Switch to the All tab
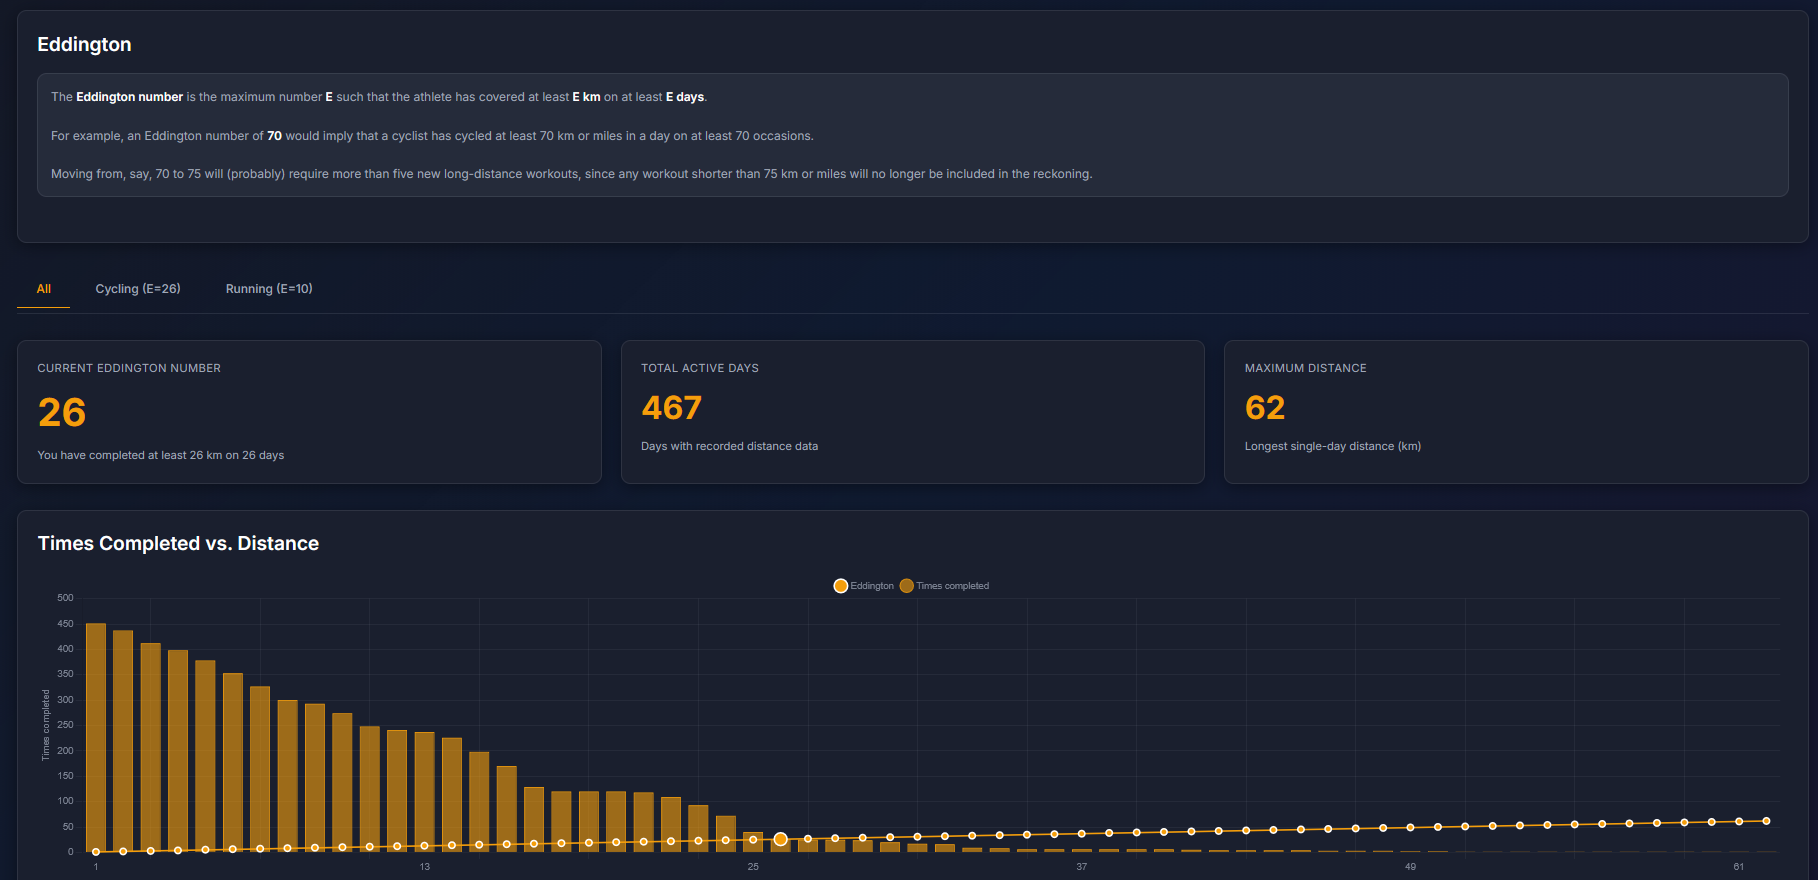 pos(44,289)
